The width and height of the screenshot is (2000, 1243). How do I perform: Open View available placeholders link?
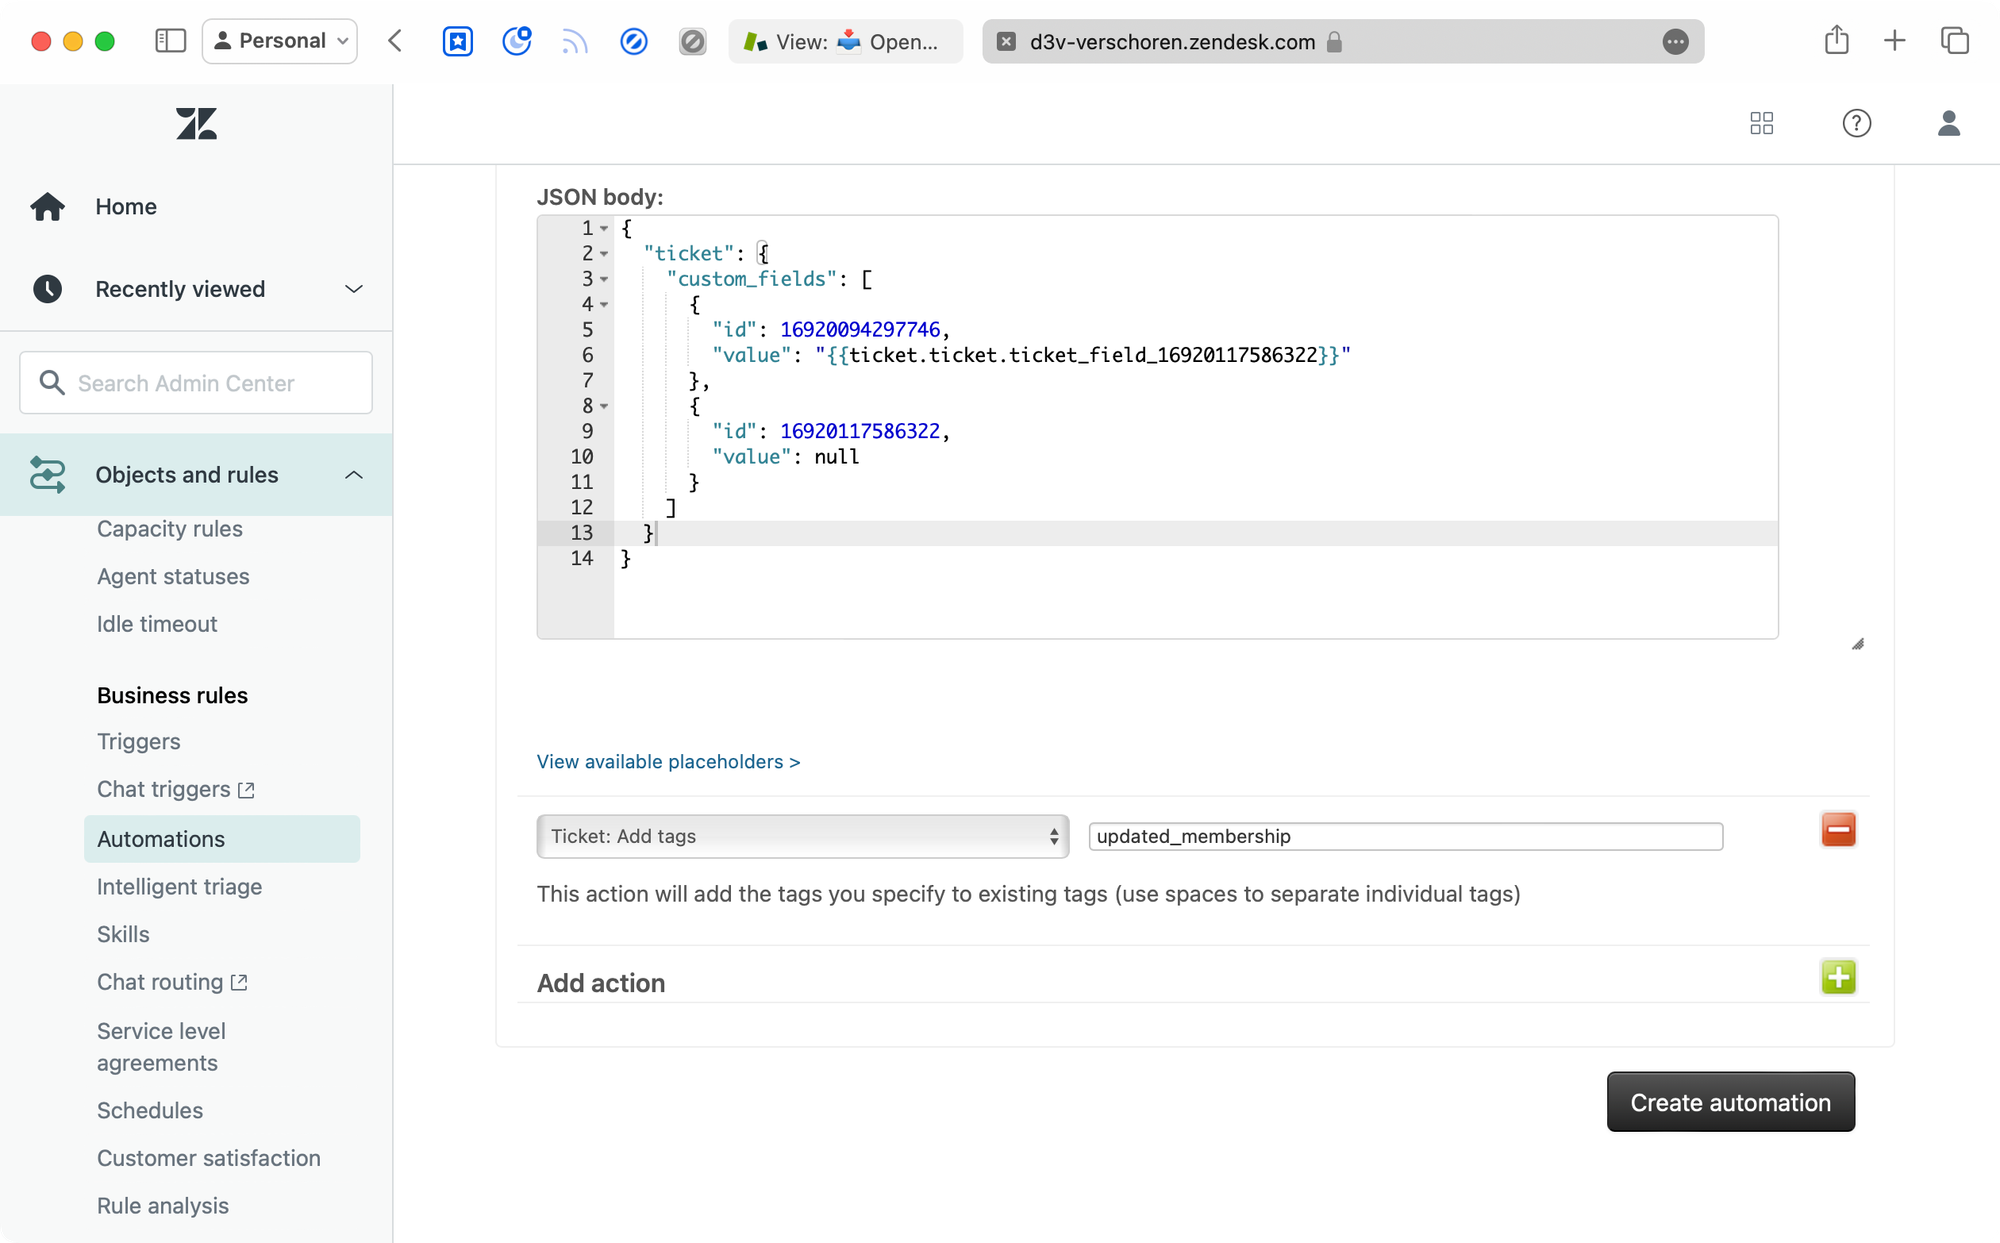(668, 762)
